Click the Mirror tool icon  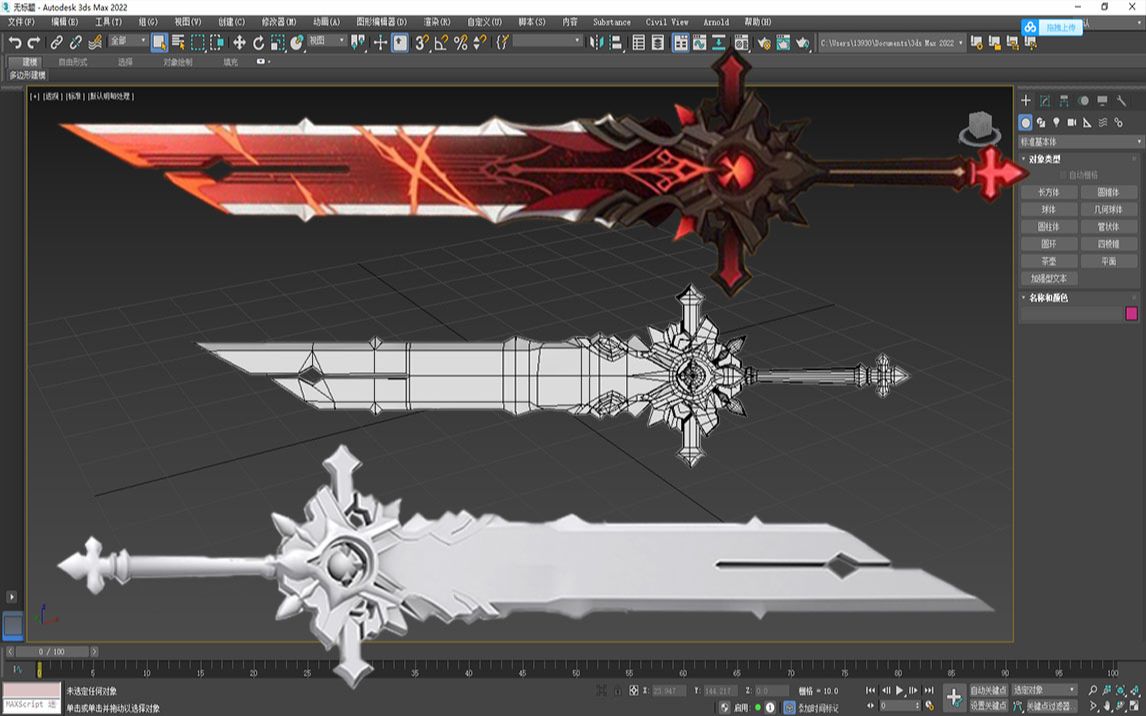coord(596,42)
